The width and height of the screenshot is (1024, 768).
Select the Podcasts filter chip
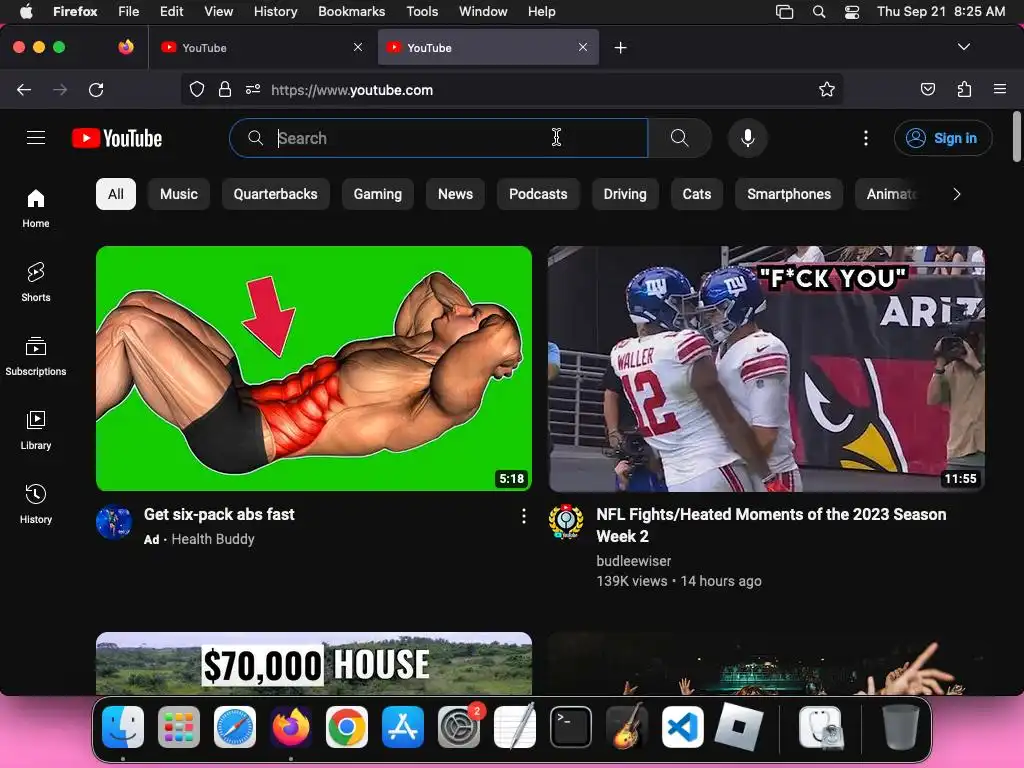click(x=538, y=194)
